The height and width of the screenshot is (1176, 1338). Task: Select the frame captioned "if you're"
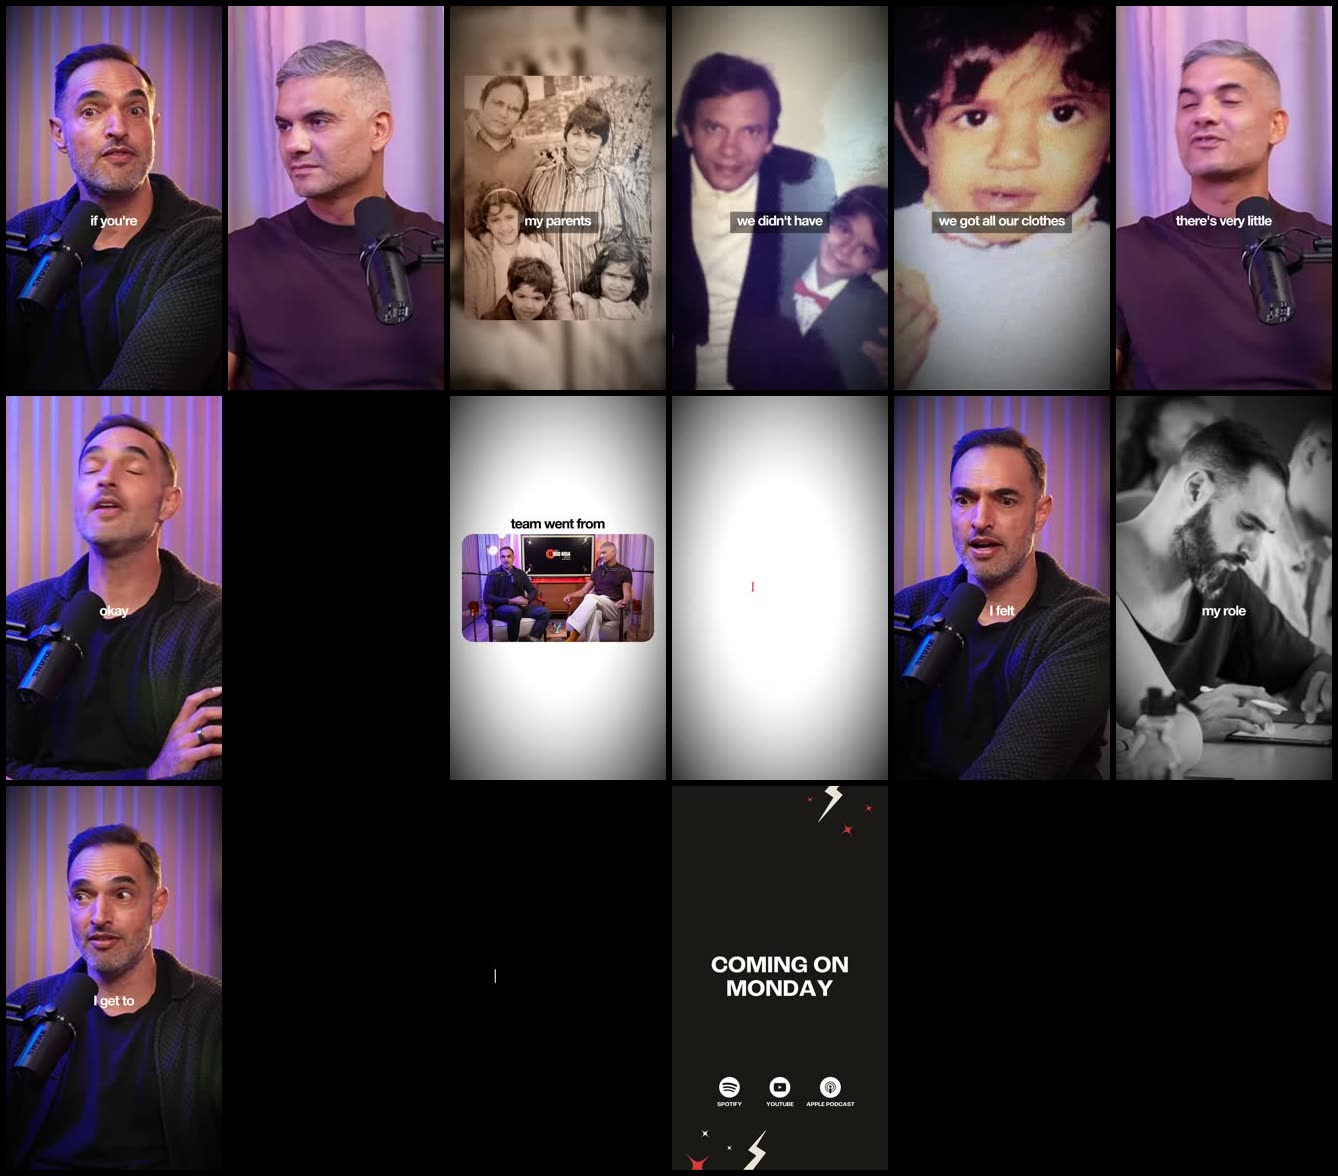pyautogui.click(x=114, y=198)
